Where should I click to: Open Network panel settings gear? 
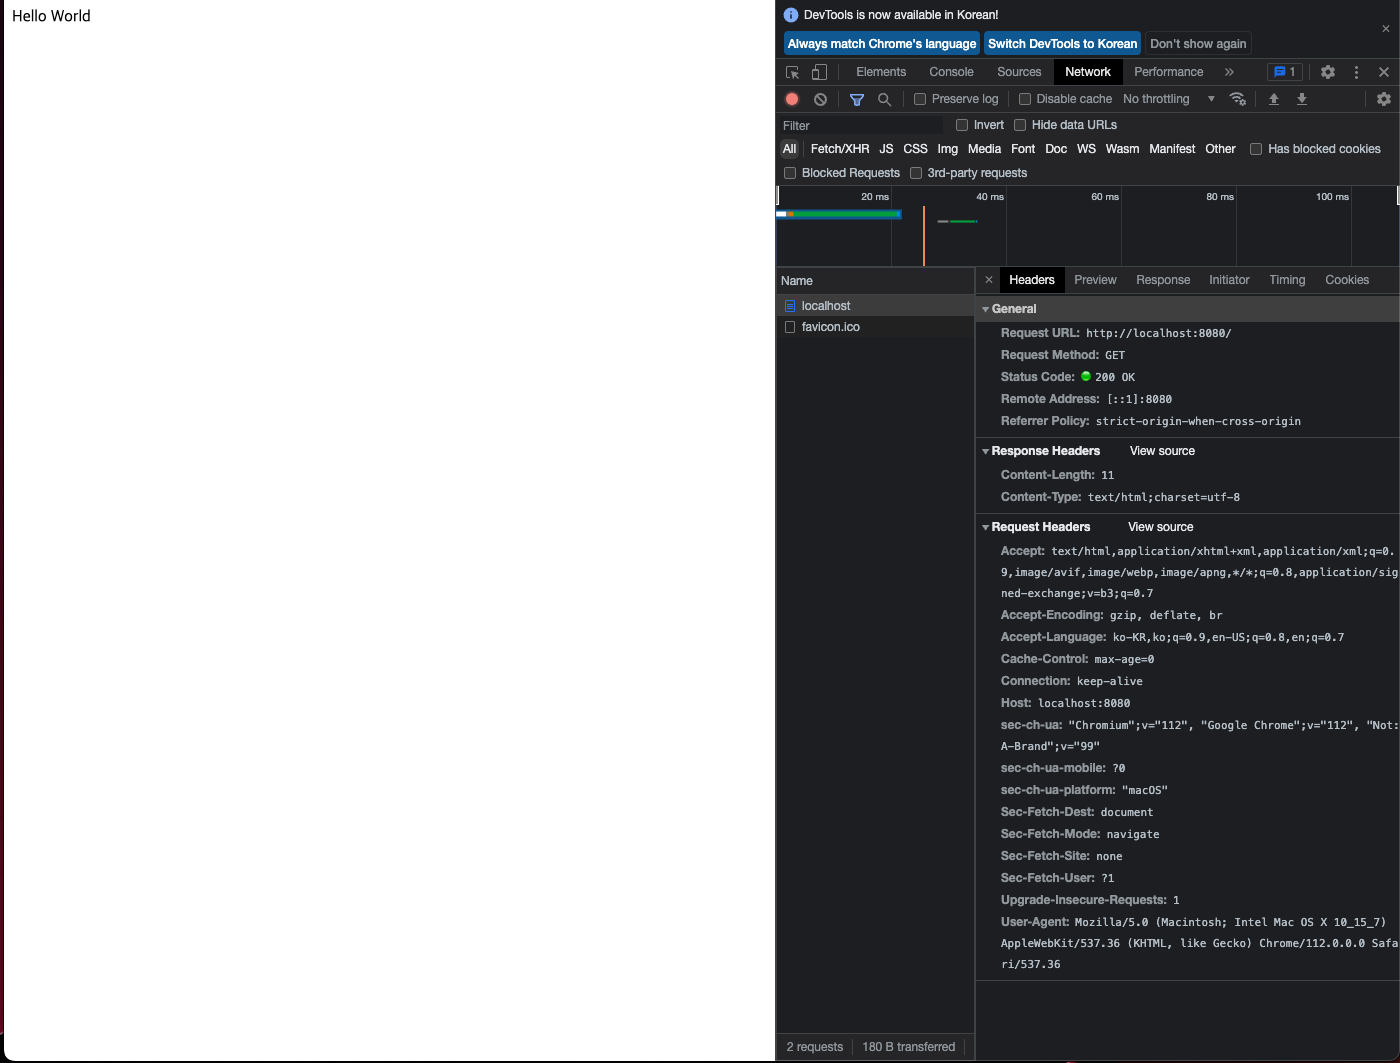pos(1384,99)
